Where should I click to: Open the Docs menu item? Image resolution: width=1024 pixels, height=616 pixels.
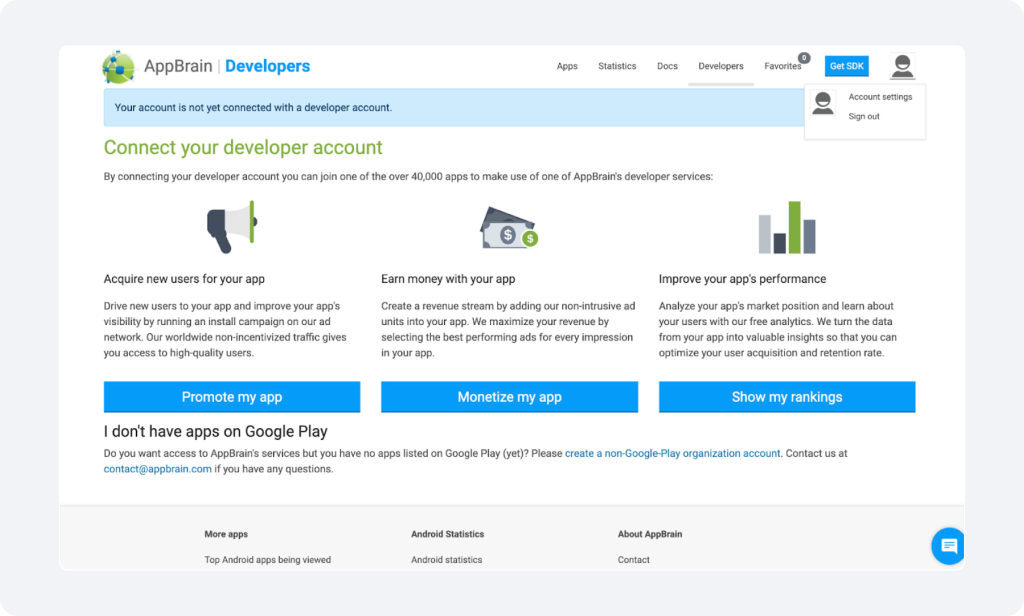(x=667, y=66)
